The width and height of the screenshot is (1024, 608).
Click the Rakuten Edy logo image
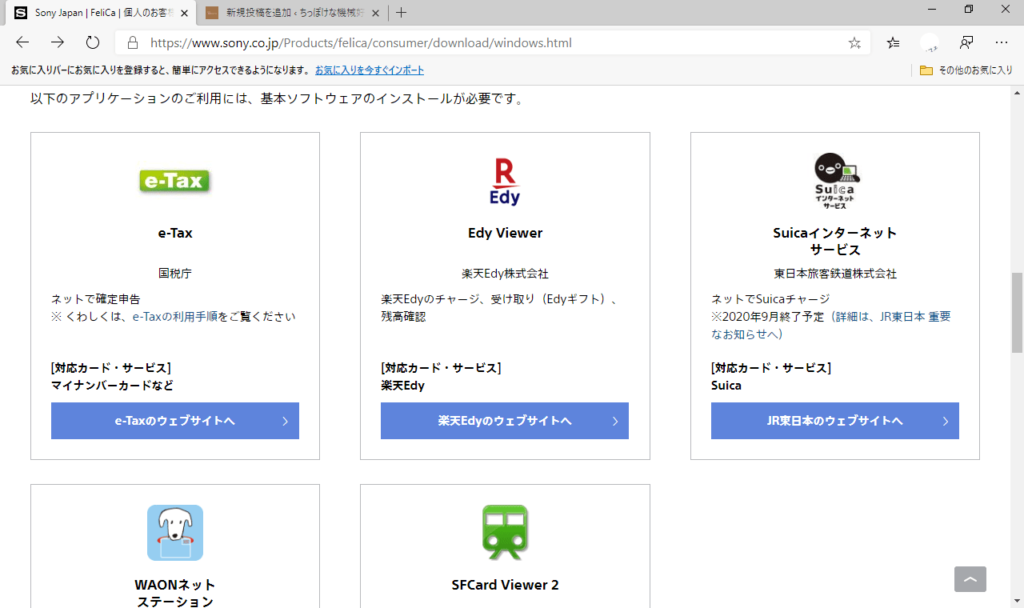(x=505, y=182)
